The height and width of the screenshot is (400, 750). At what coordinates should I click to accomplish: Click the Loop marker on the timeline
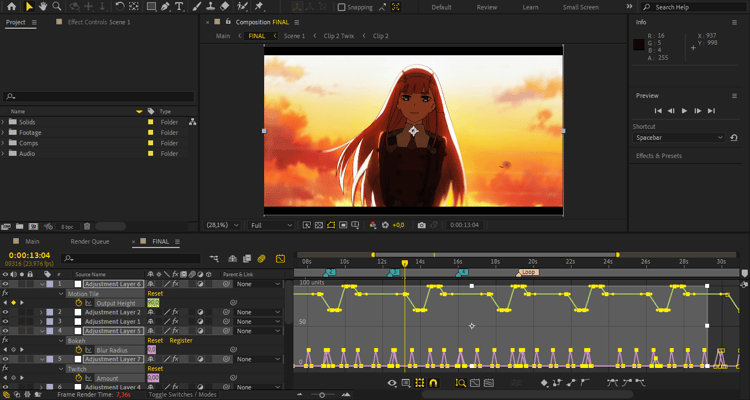coord(528,272)
